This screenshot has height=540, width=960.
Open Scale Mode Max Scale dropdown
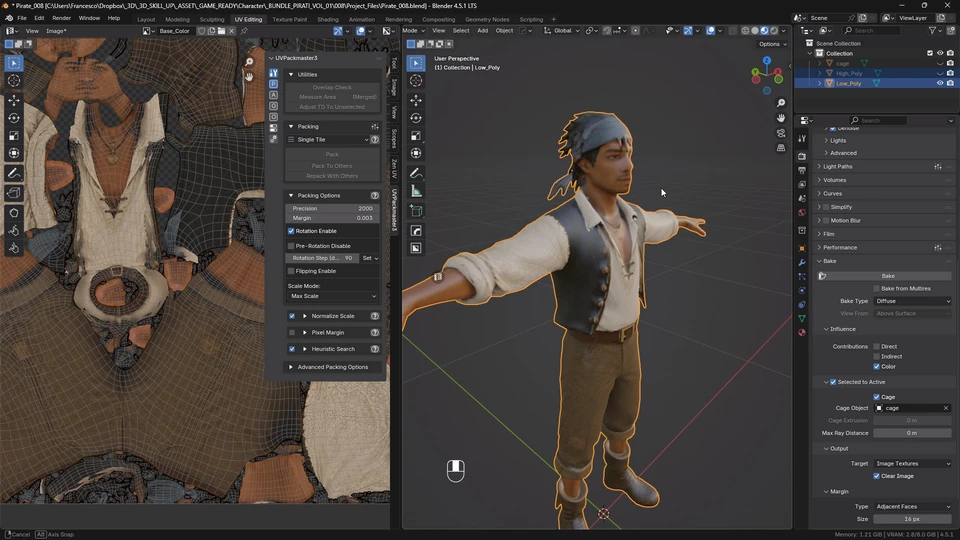[332, 296]
